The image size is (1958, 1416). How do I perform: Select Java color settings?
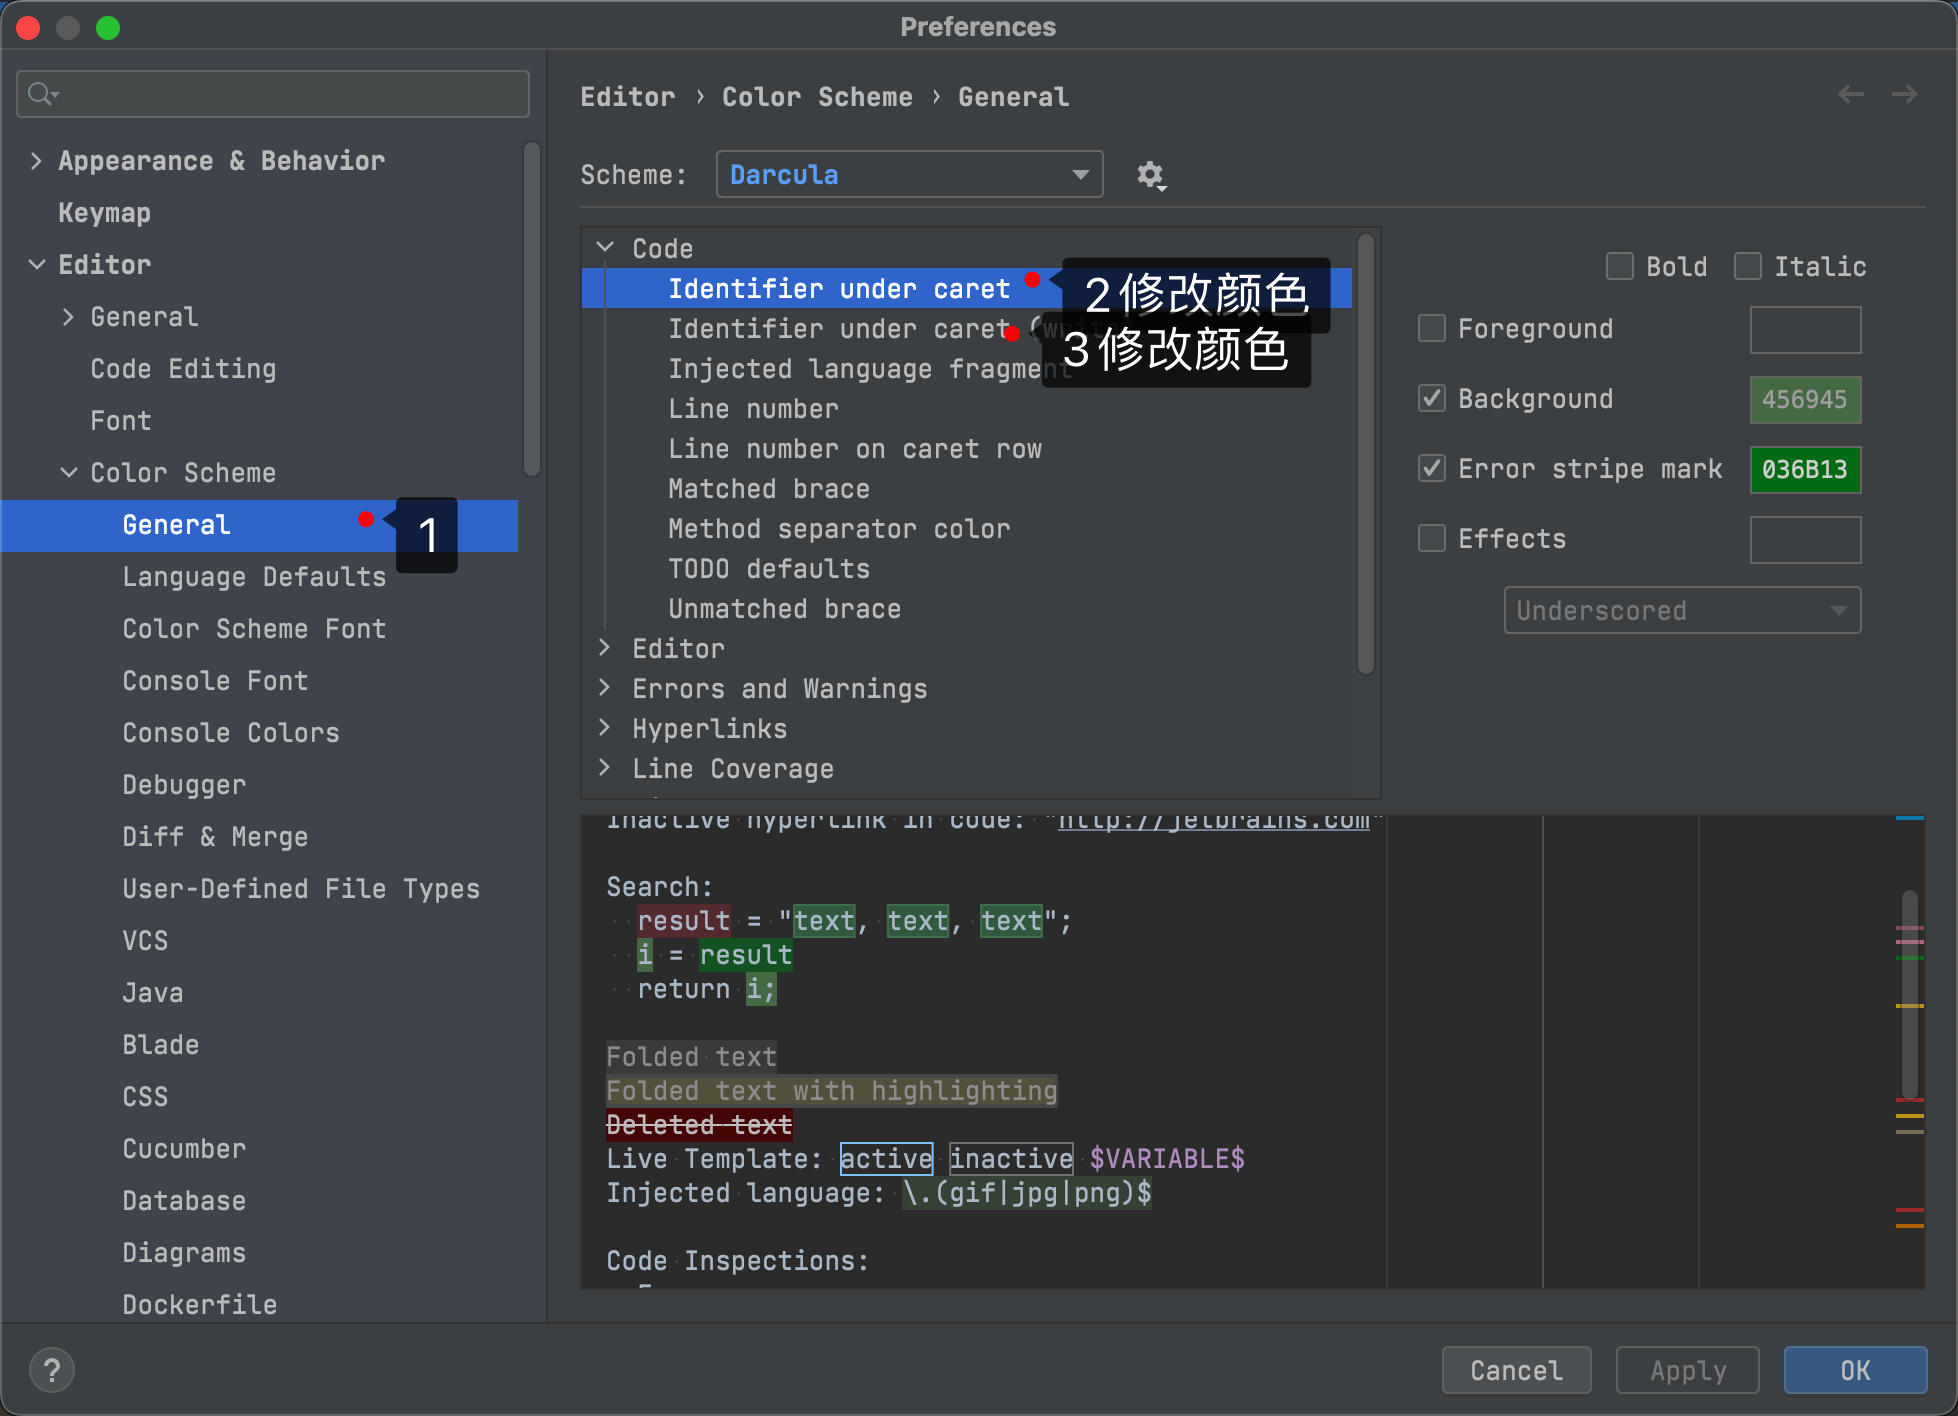click(153, 993)
